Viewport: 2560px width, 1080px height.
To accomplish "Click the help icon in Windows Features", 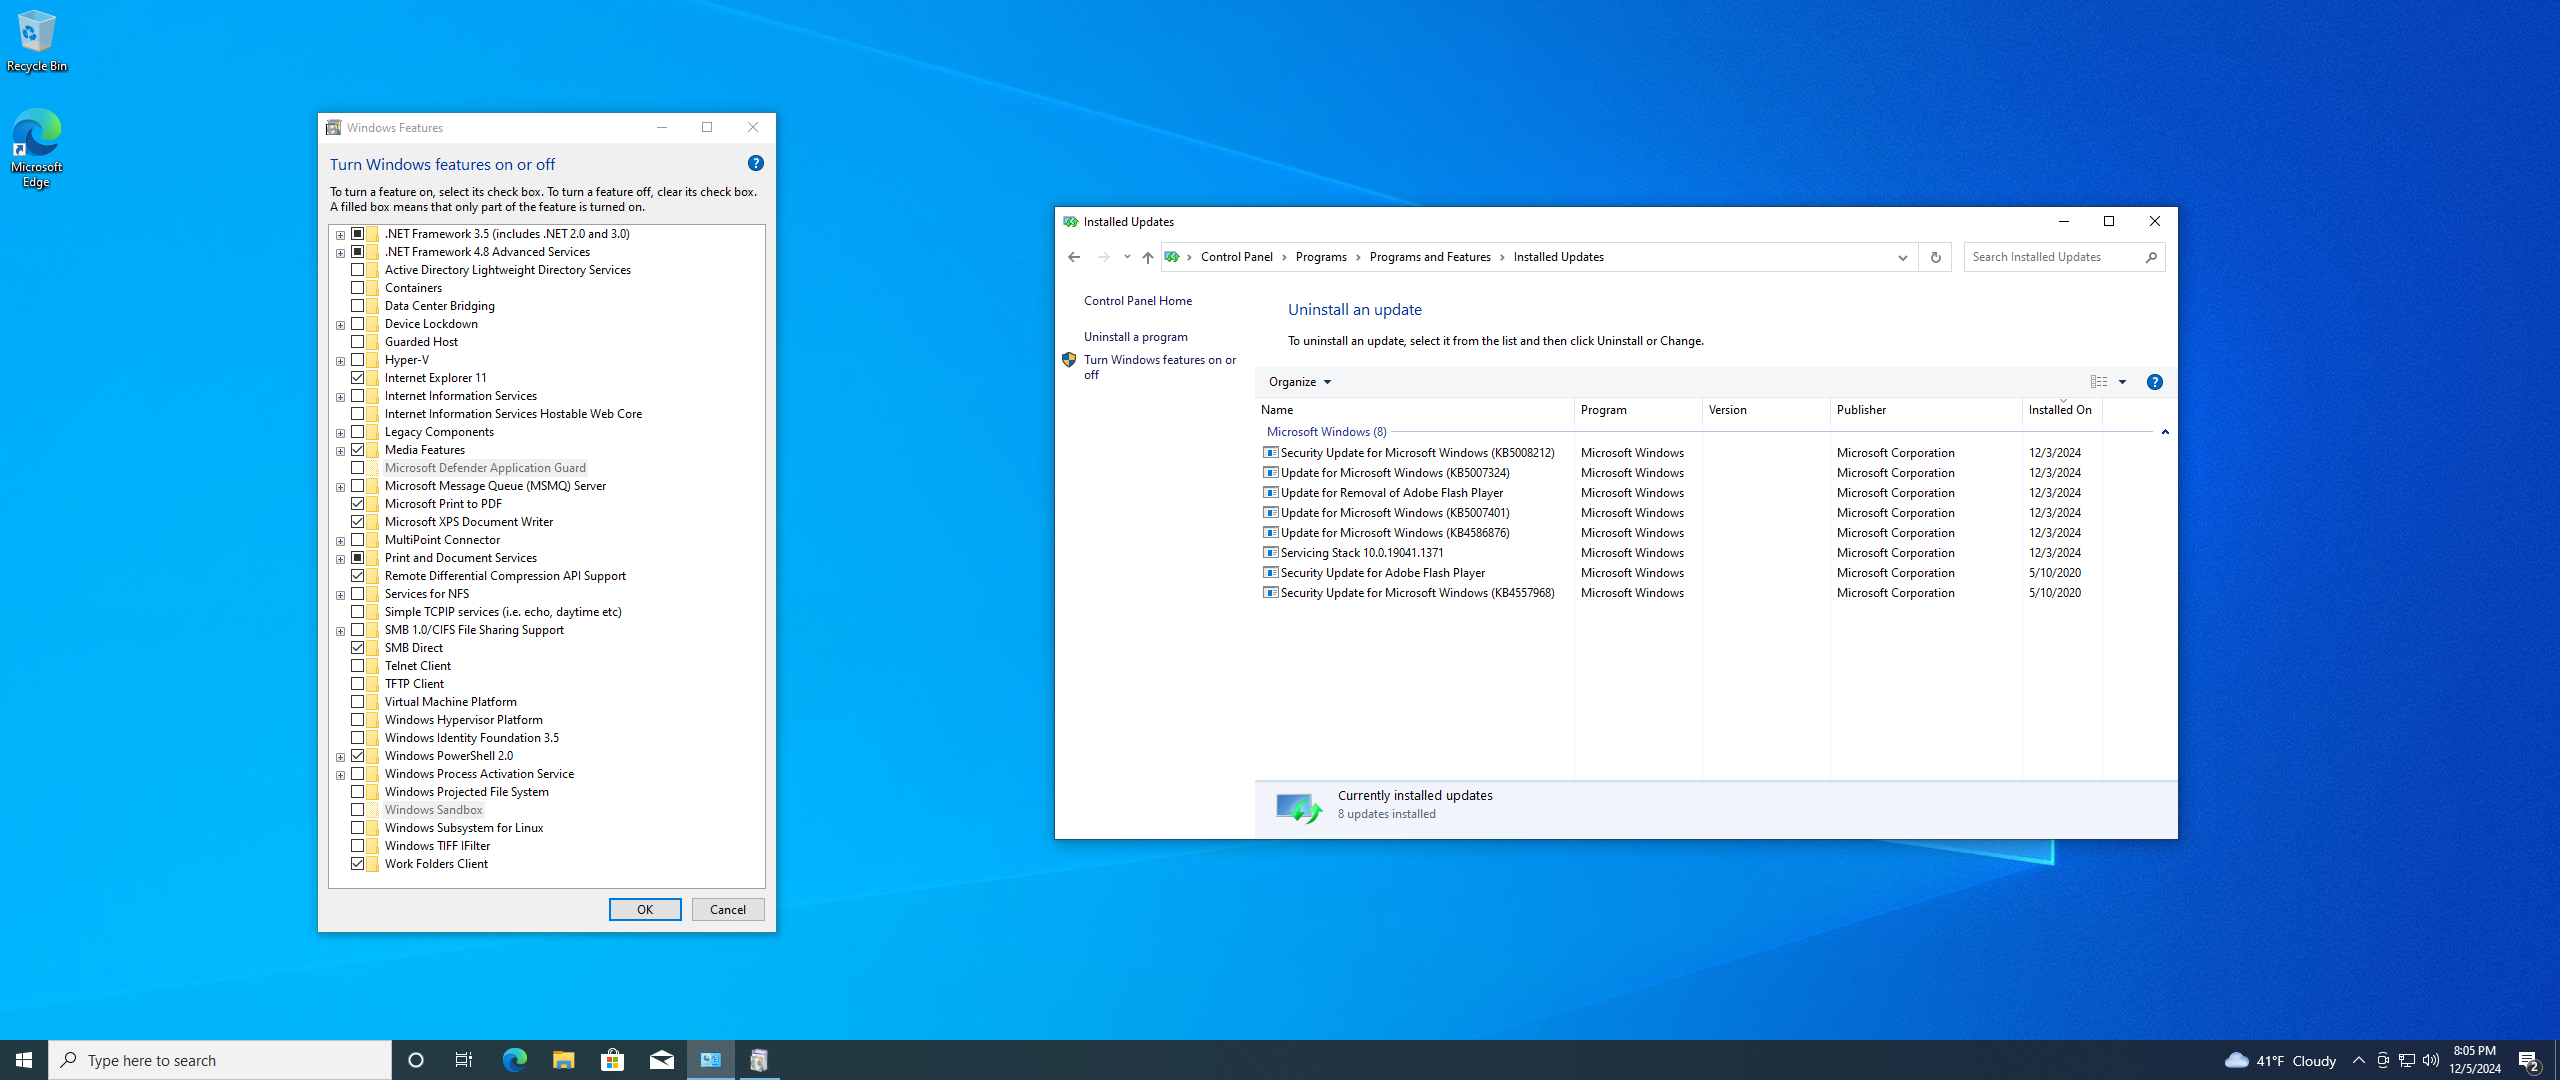I will click(756, 163).
